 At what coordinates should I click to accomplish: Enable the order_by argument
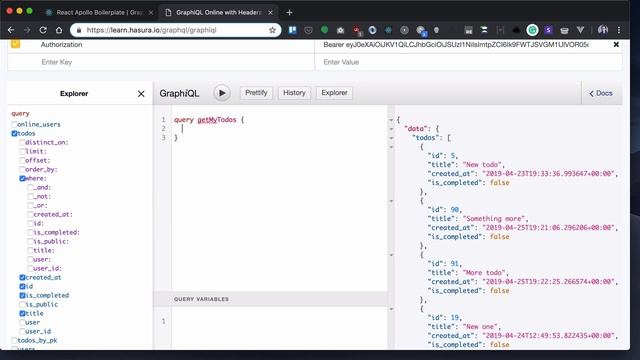tap(22, 169)
